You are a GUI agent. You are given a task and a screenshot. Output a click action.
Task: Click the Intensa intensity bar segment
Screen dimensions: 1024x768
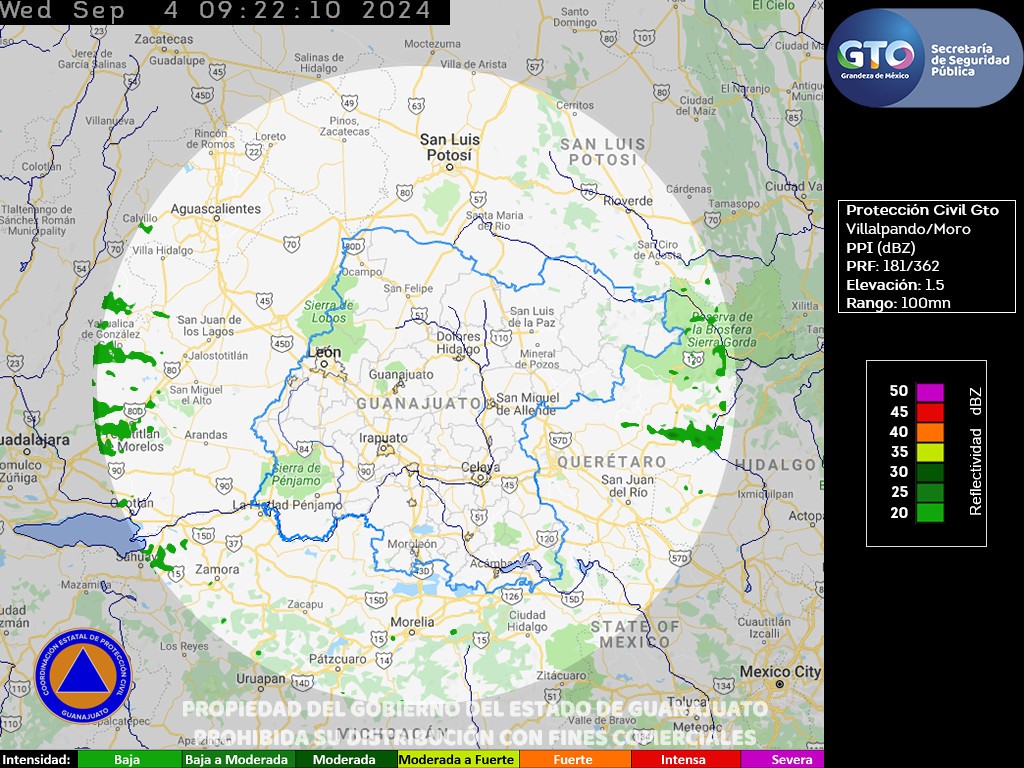click(683, 760)
